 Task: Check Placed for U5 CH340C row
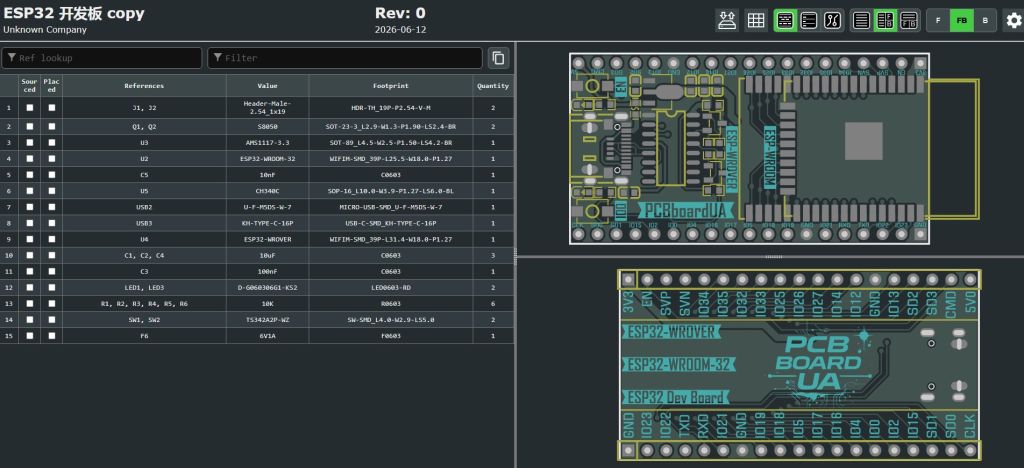click(x=52, y=191)
